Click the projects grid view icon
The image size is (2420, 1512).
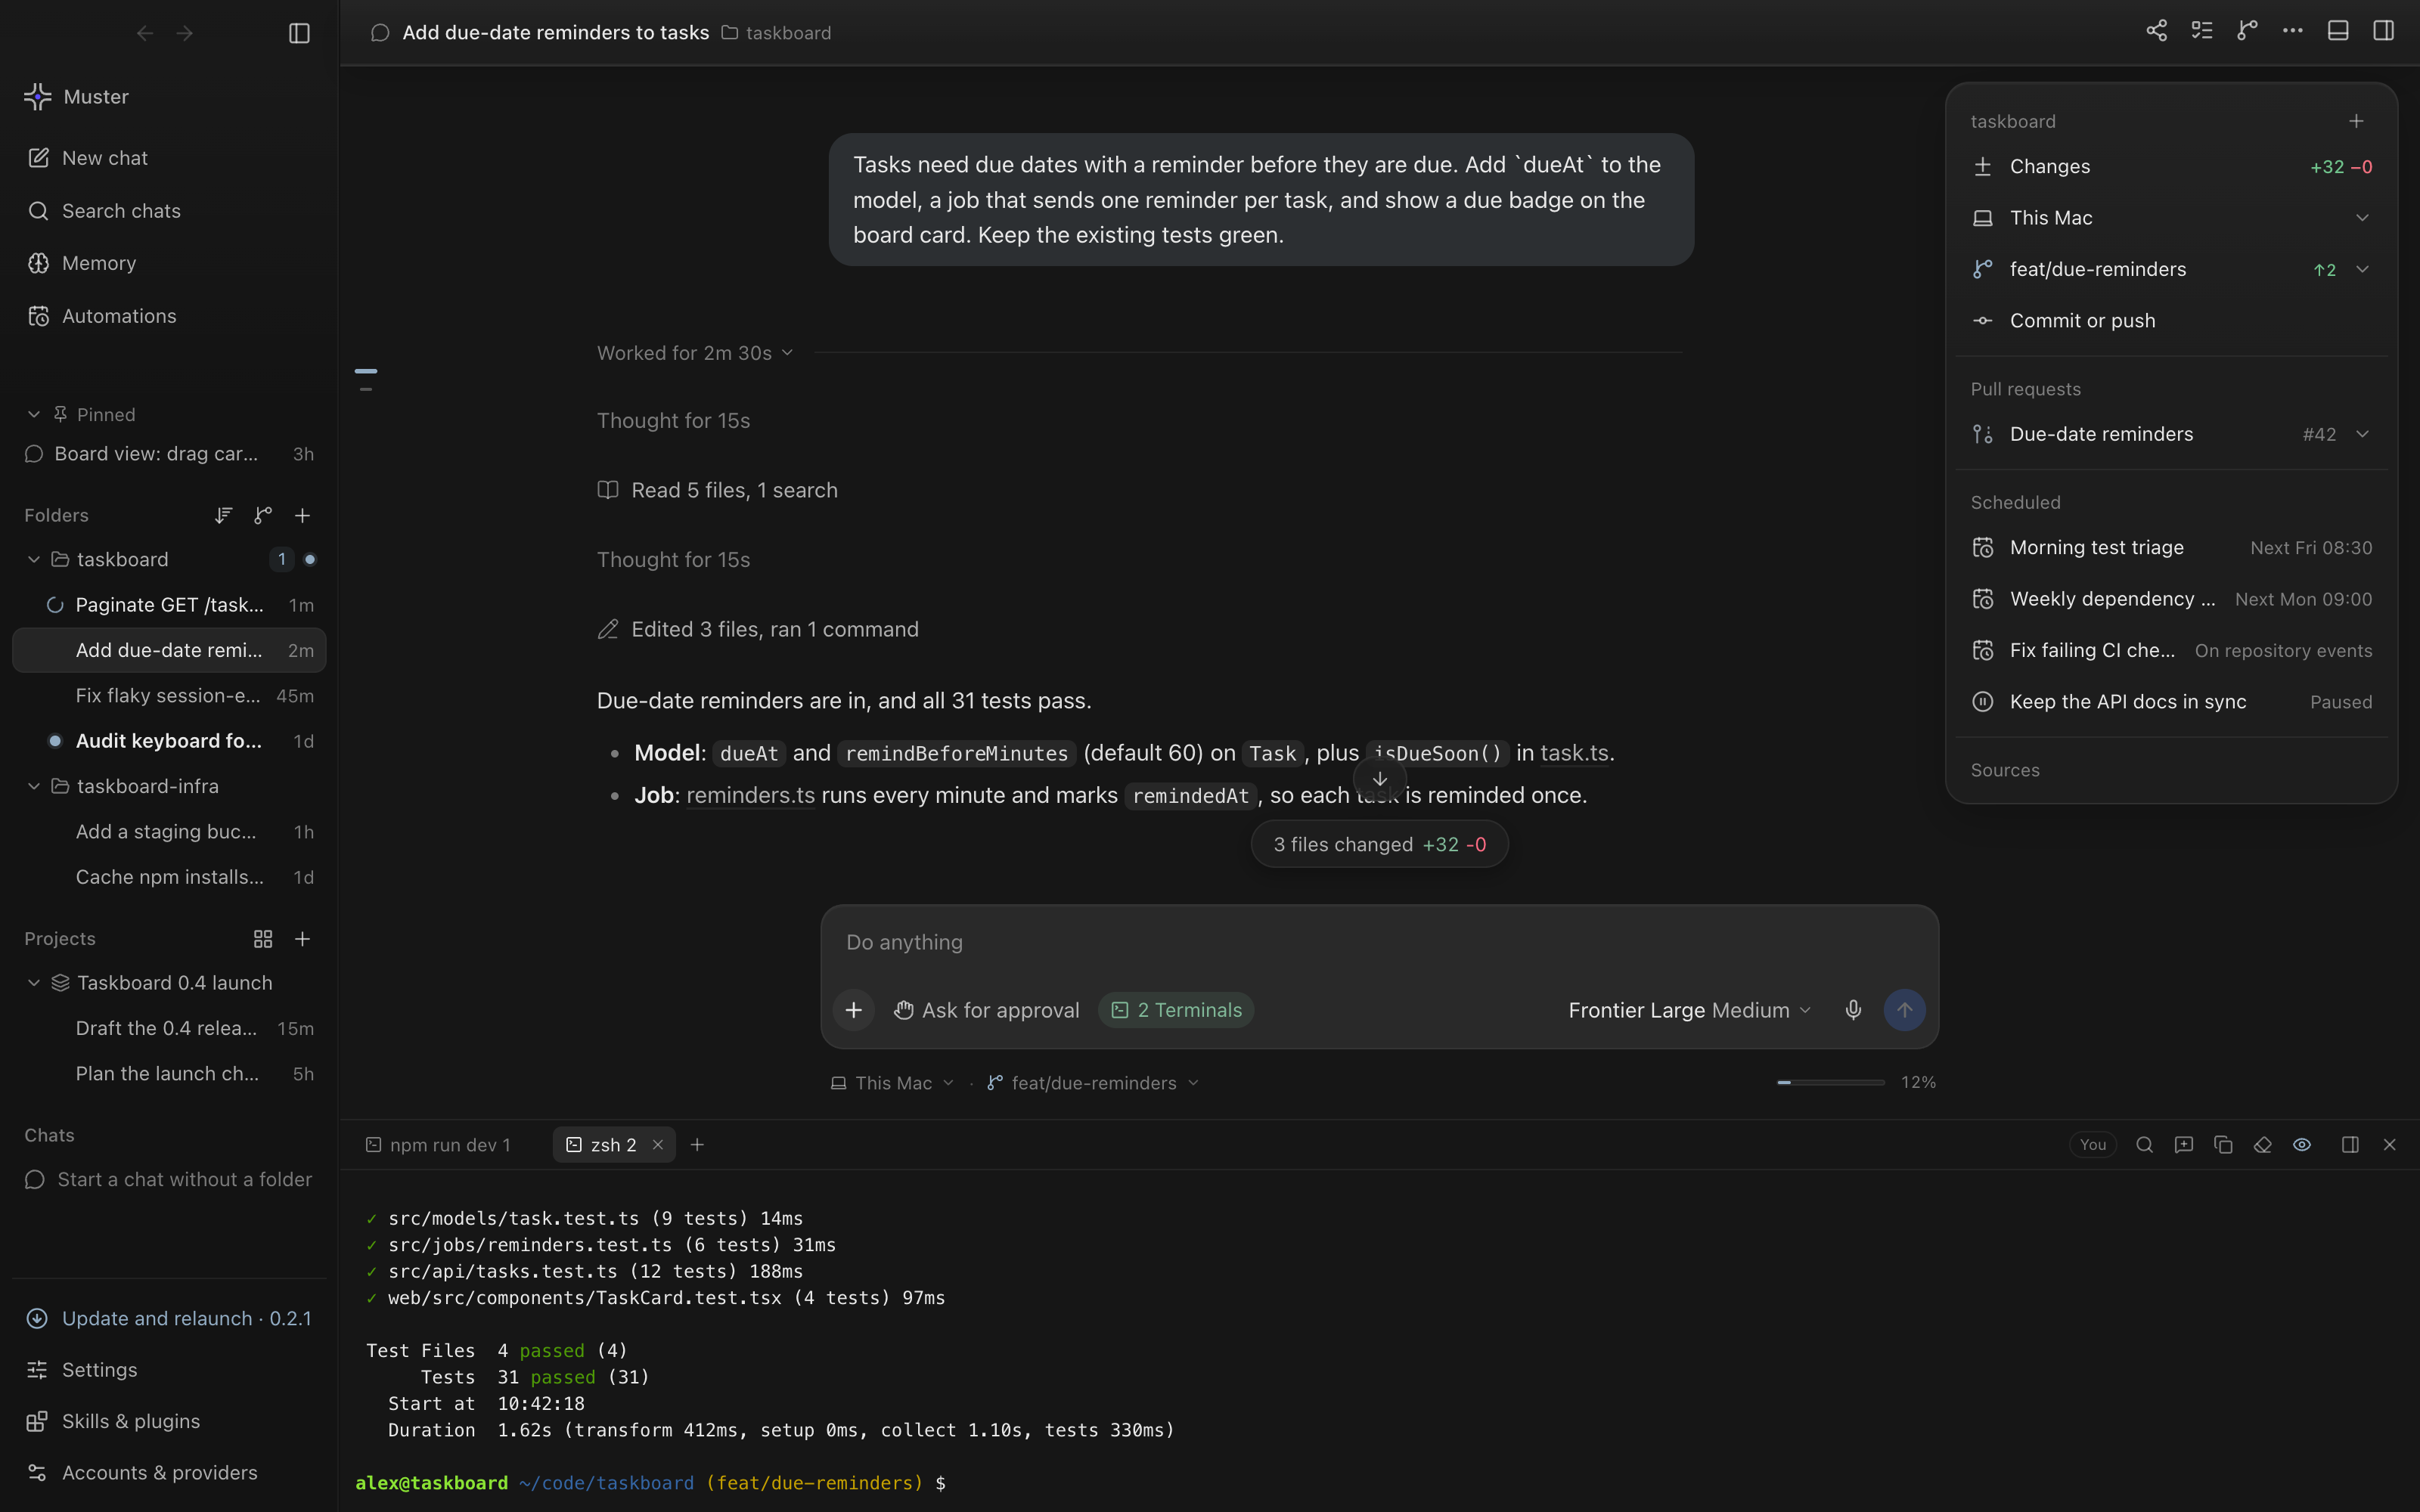pos(263,938)
